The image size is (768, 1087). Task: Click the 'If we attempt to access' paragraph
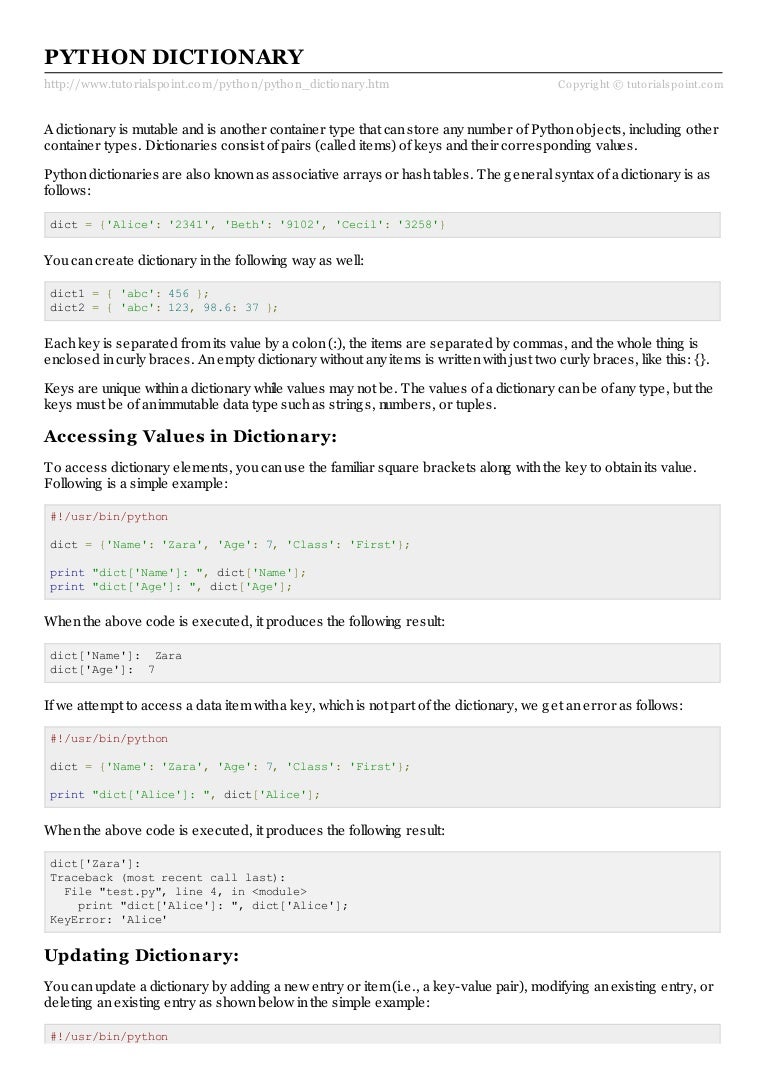click(x=364, y=705)
